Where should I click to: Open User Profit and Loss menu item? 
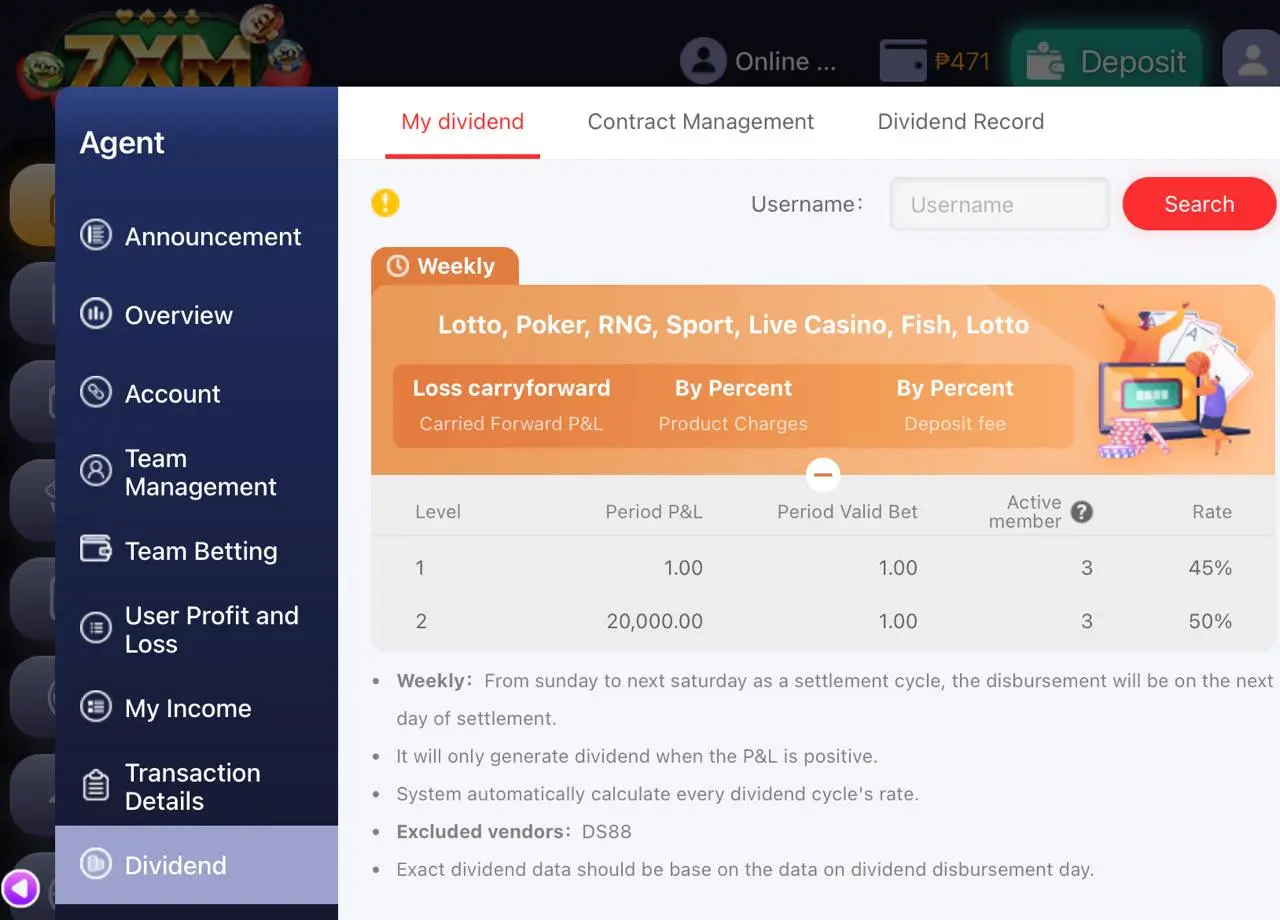(196, 629)
